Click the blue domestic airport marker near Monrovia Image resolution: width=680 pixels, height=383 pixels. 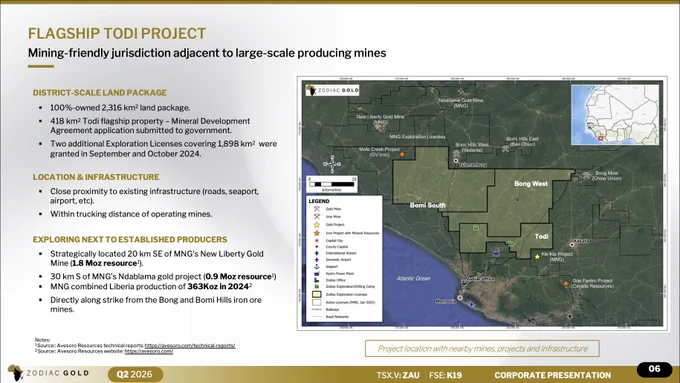click(x=471, y=305)
